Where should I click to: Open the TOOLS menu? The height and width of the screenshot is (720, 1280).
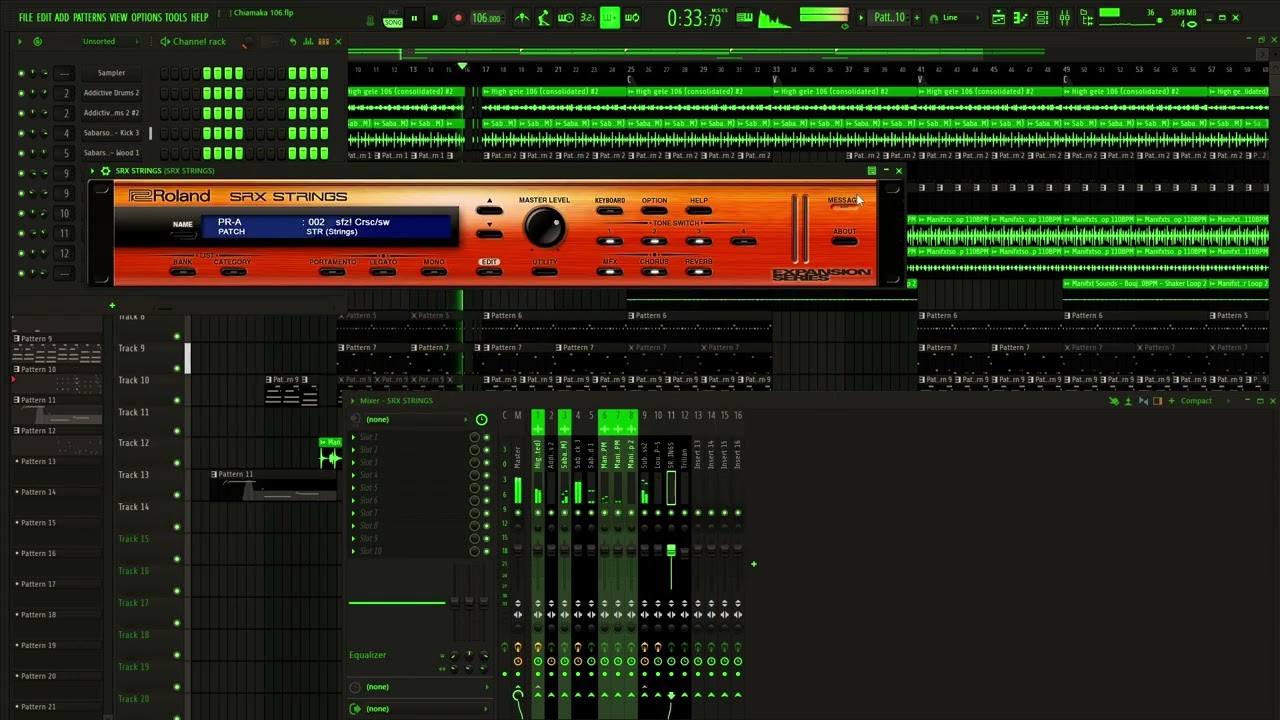click(x=176, y=18)
